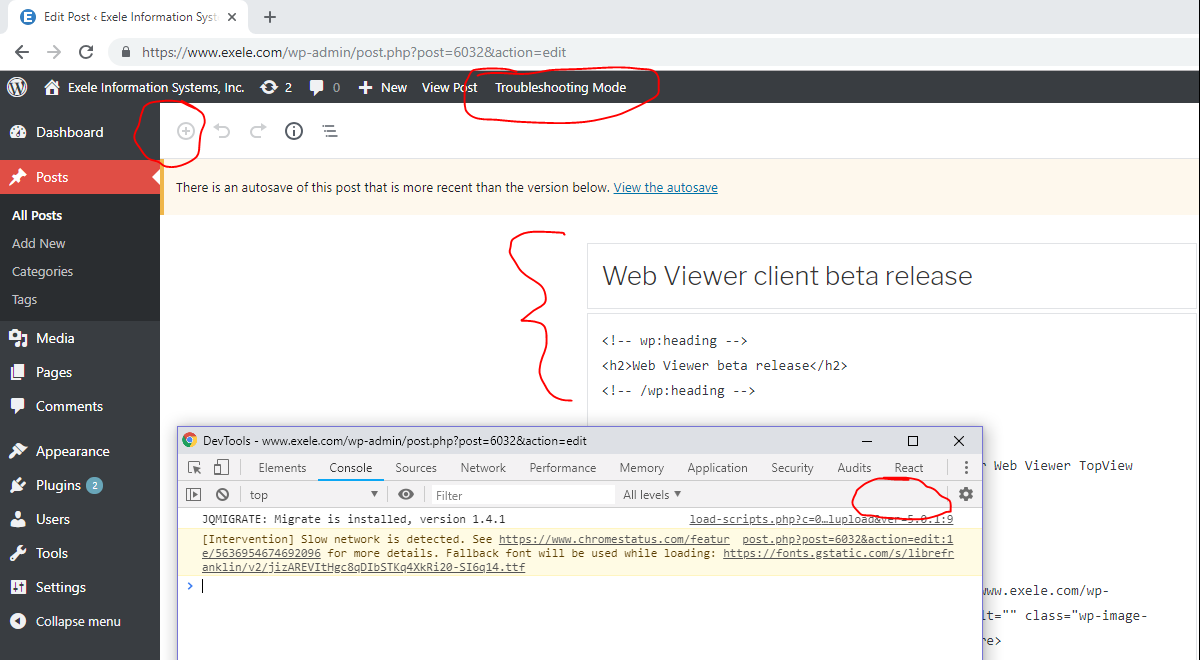Image resolution: width=1200 pixels, height=660 pixels.
Task: Show content structure info icon
Action: 294,131
